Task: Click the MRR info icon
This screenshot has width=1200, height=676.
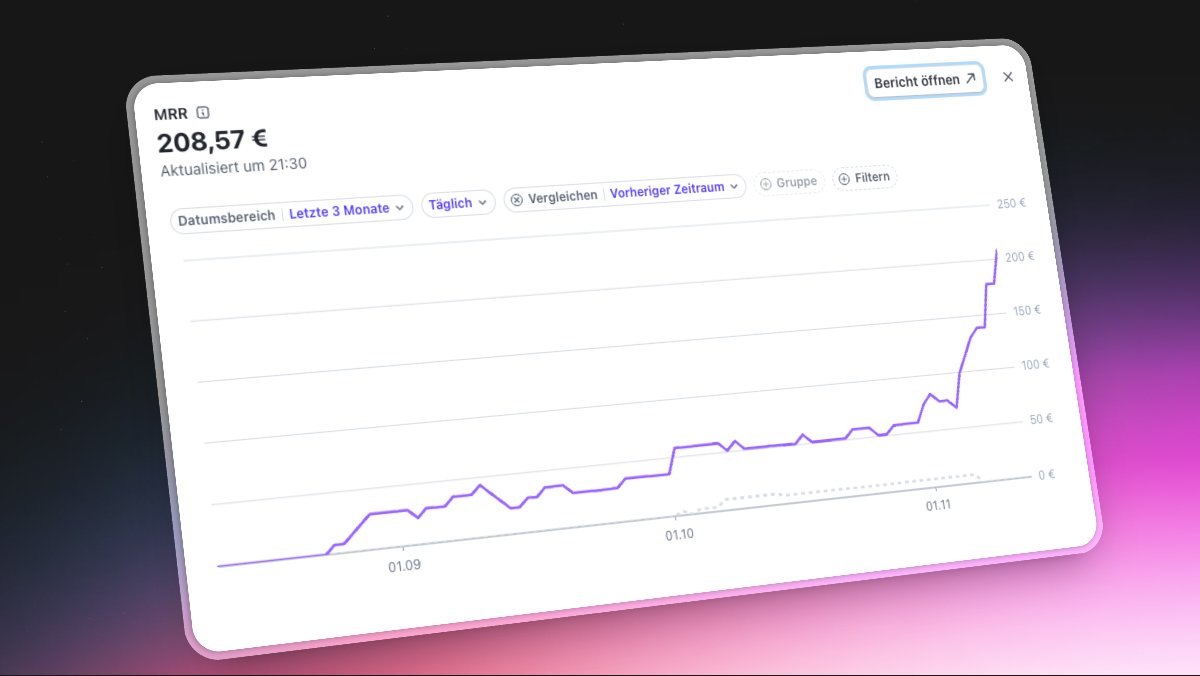Action: (202, 113)
